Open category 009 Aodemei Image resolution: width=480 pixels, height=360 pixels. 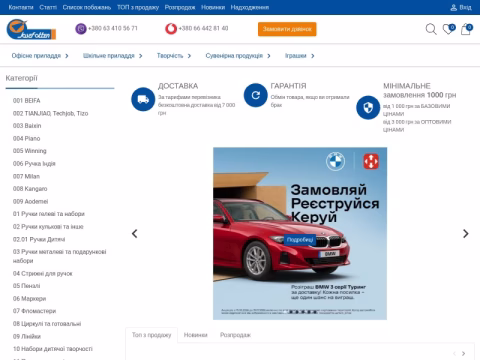30,201
